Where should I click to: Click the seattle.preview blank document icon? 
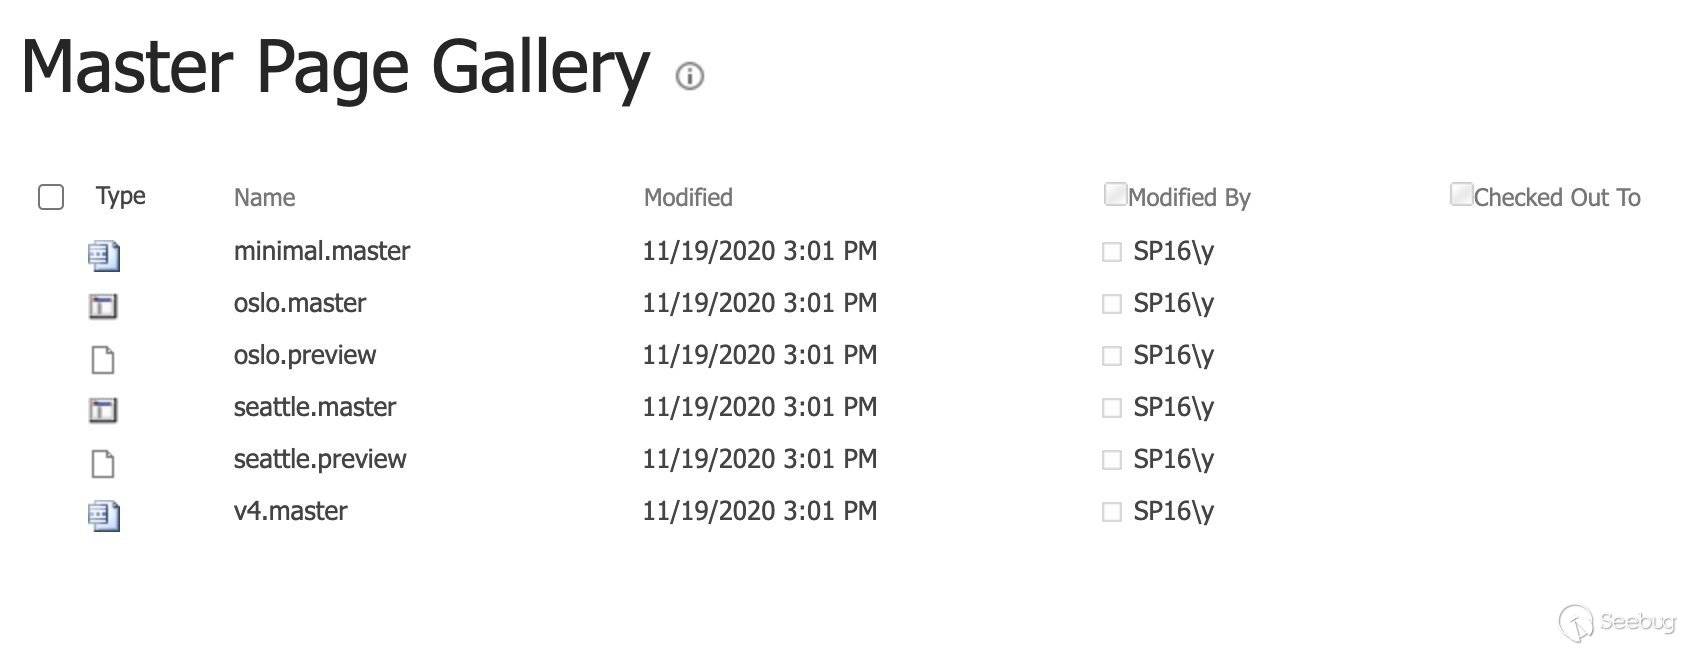click(x=103, y=463)
